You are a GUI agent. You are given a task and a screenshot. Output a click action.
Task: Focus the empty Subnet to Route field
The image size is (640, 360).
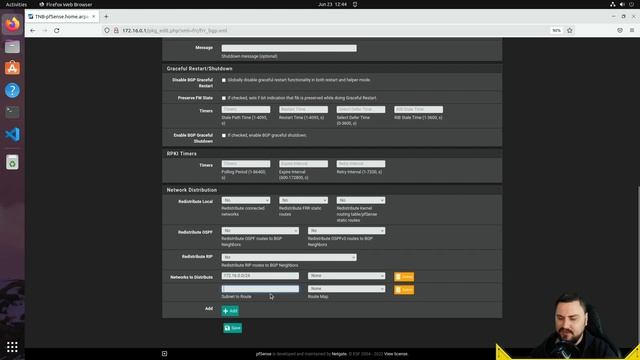pos(260,289)
